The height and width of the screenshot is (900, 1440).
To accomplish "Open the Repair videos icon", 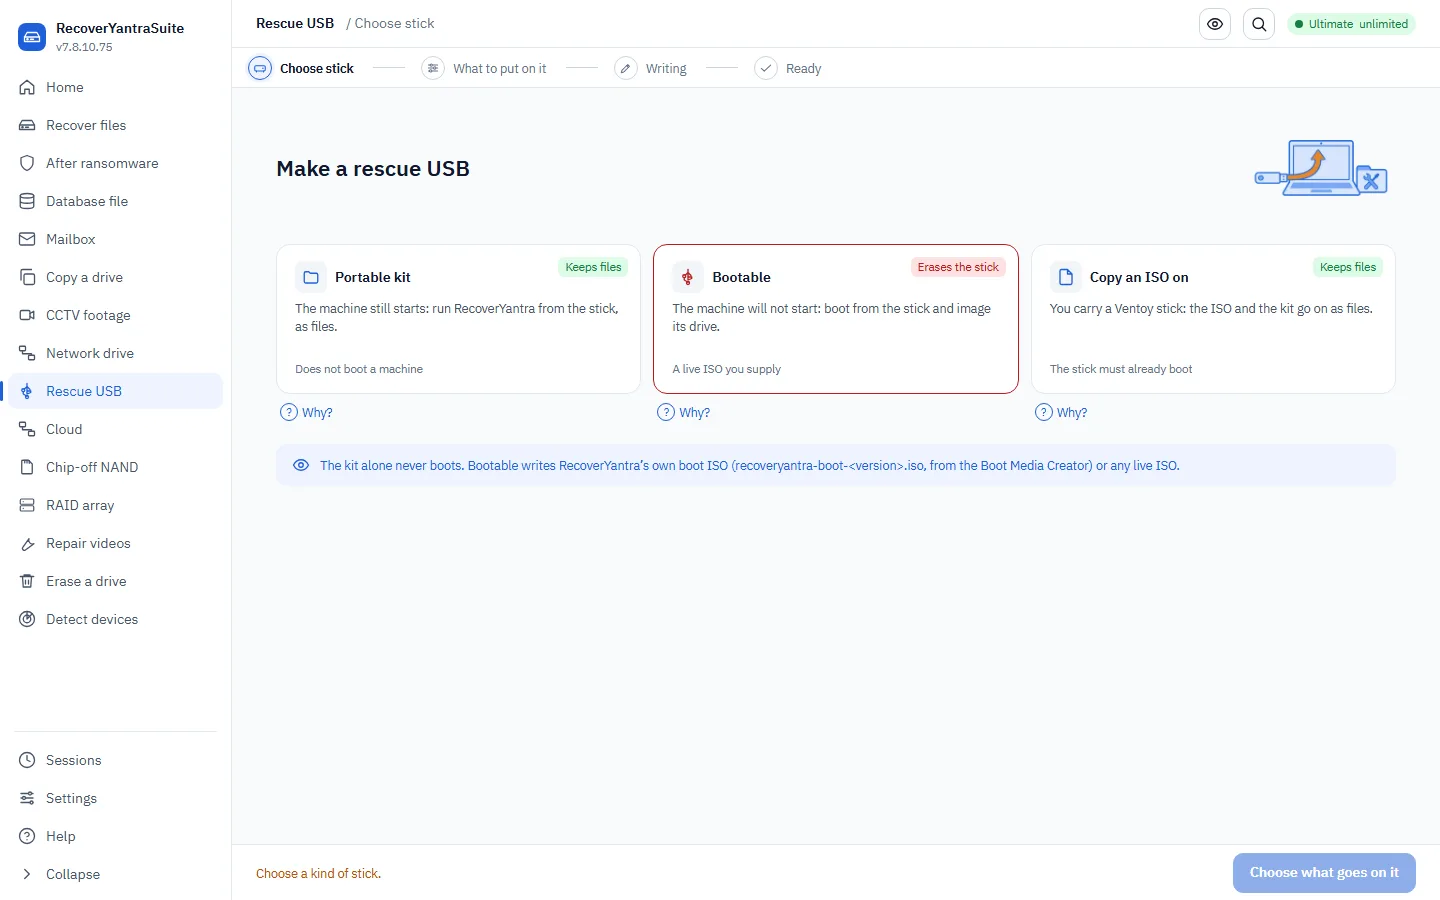I will tap(27, 543).
